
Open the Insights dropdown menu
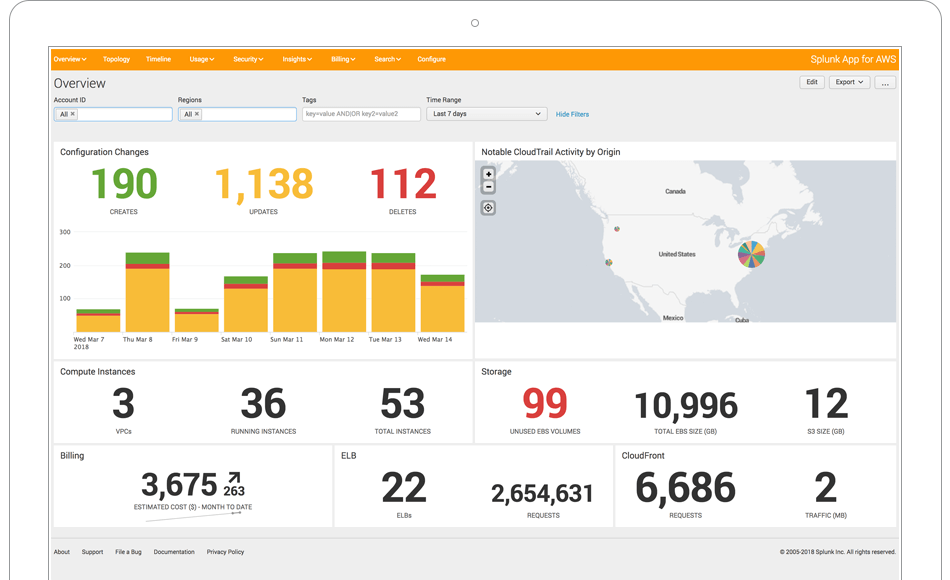click(x=297, y=59)
